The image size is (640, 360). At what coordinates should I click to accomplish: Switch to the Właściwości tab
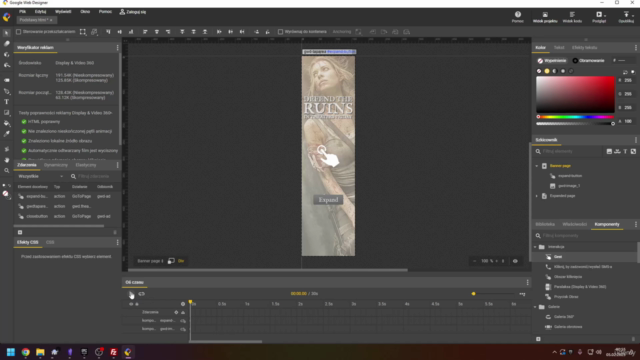[x=574, y=224]
